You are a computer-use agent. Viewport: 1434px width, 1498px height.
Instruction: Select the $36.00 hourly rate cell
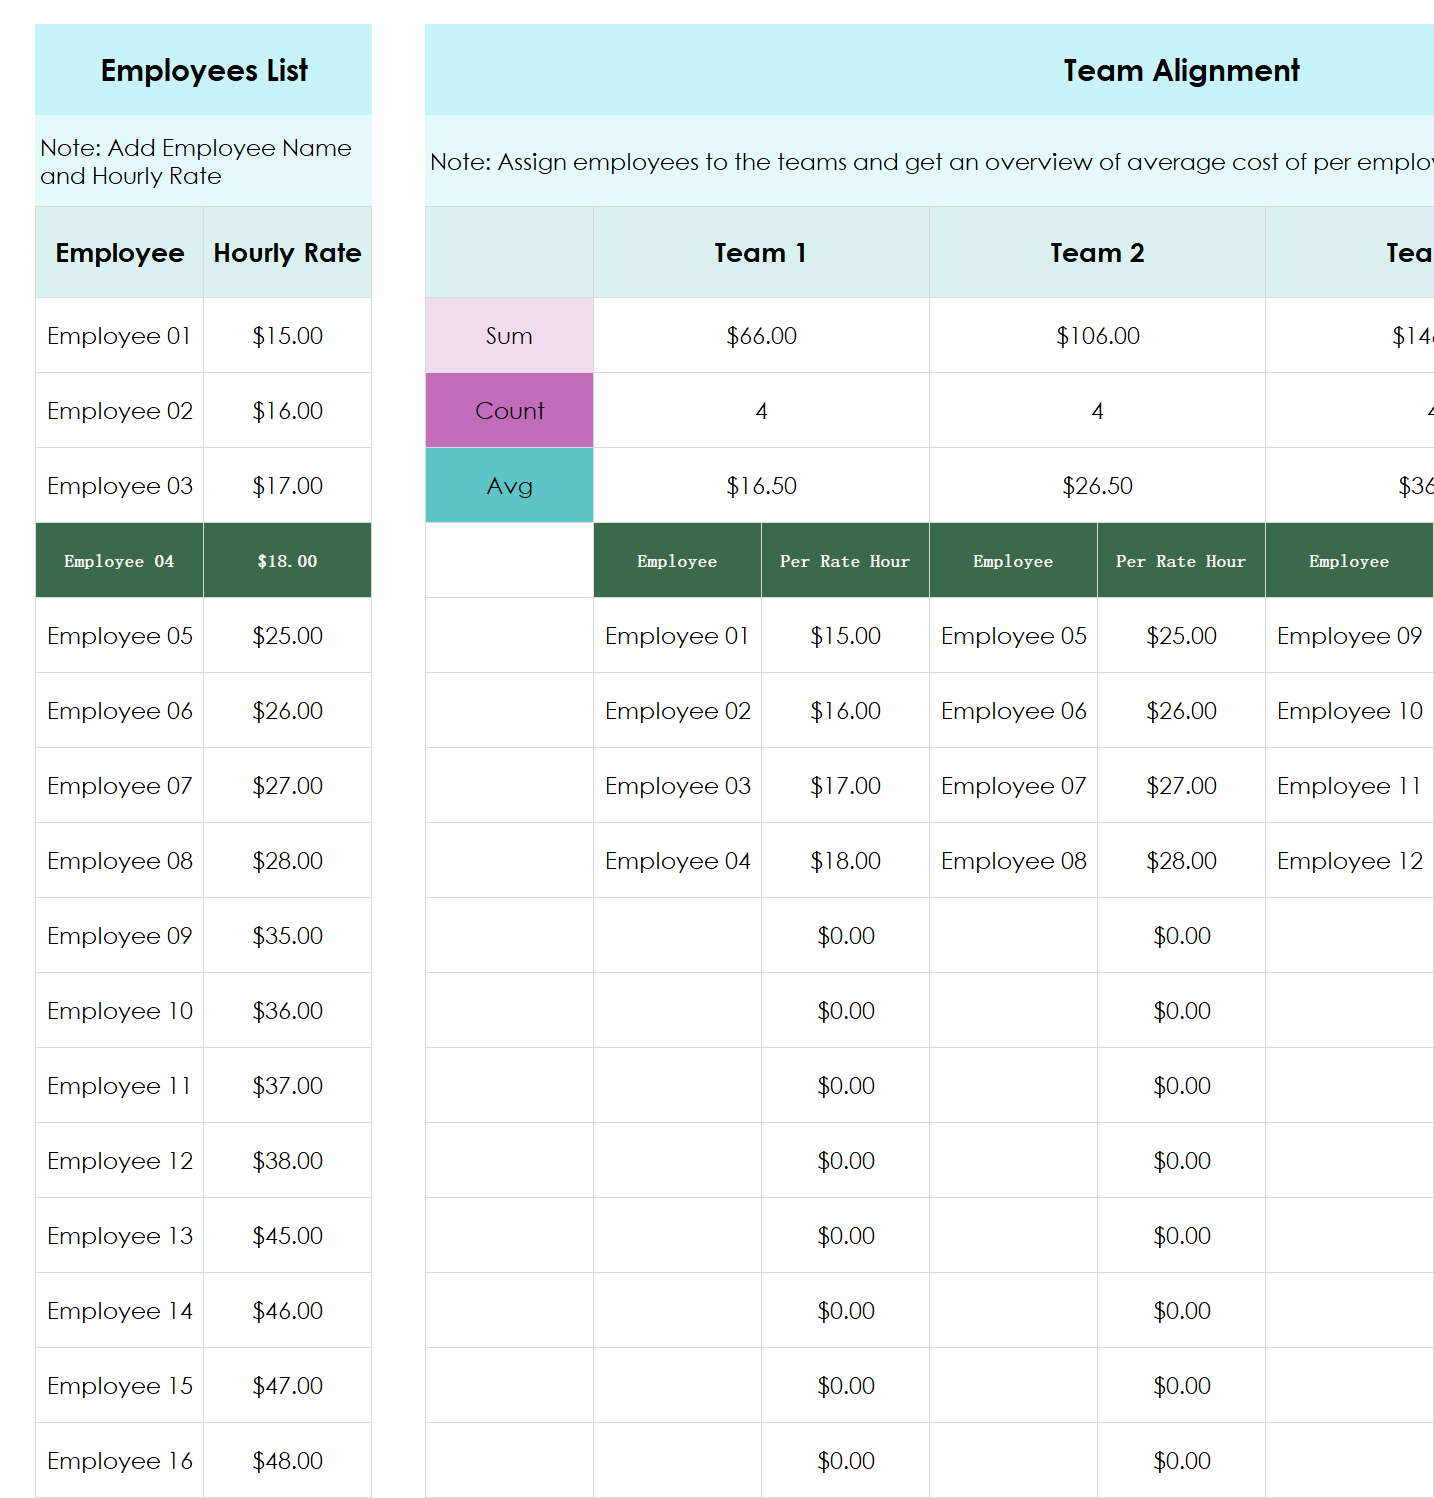287,1010
